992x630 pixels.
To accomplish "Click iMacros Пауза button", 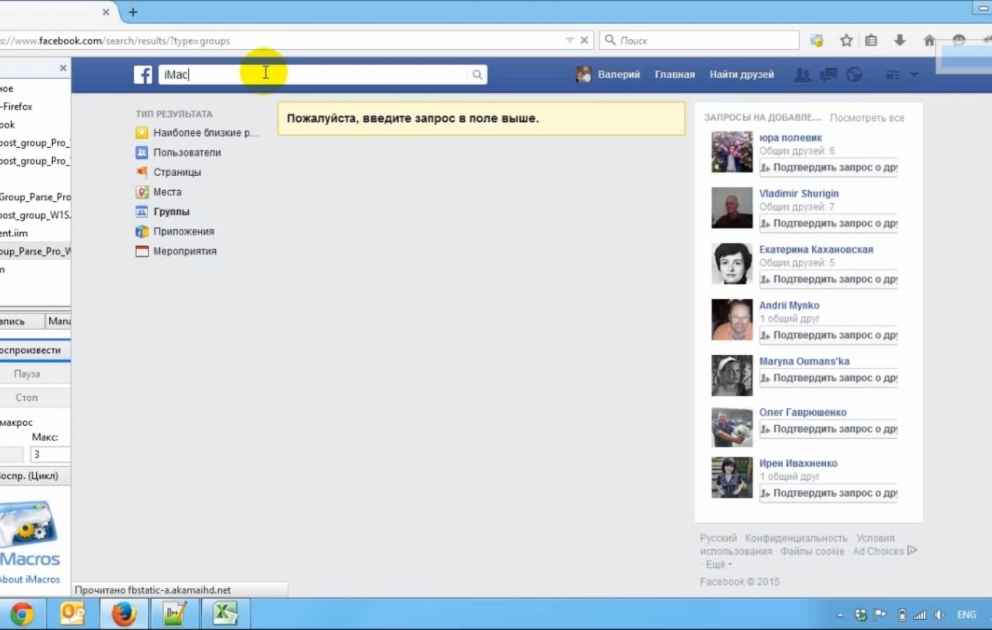I will (x=27, y=374).
